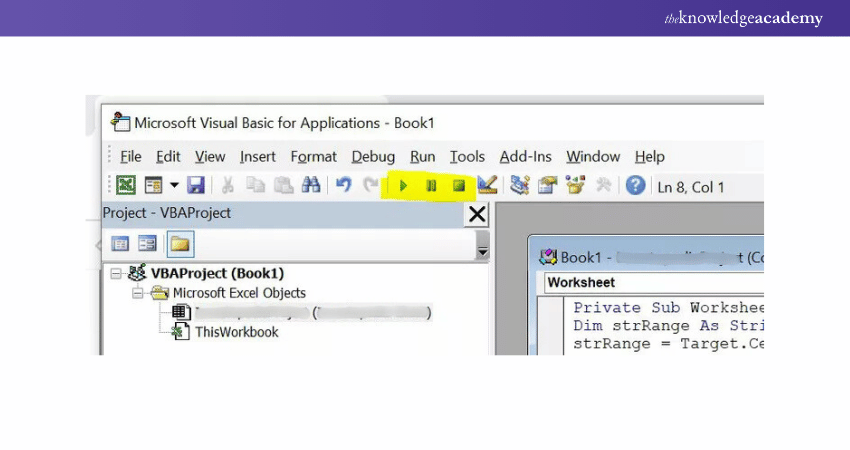Click the Book1 code window title bar
Image resolution: width=850 pixels, height=450 pixels.
click(x=646, y=256)
